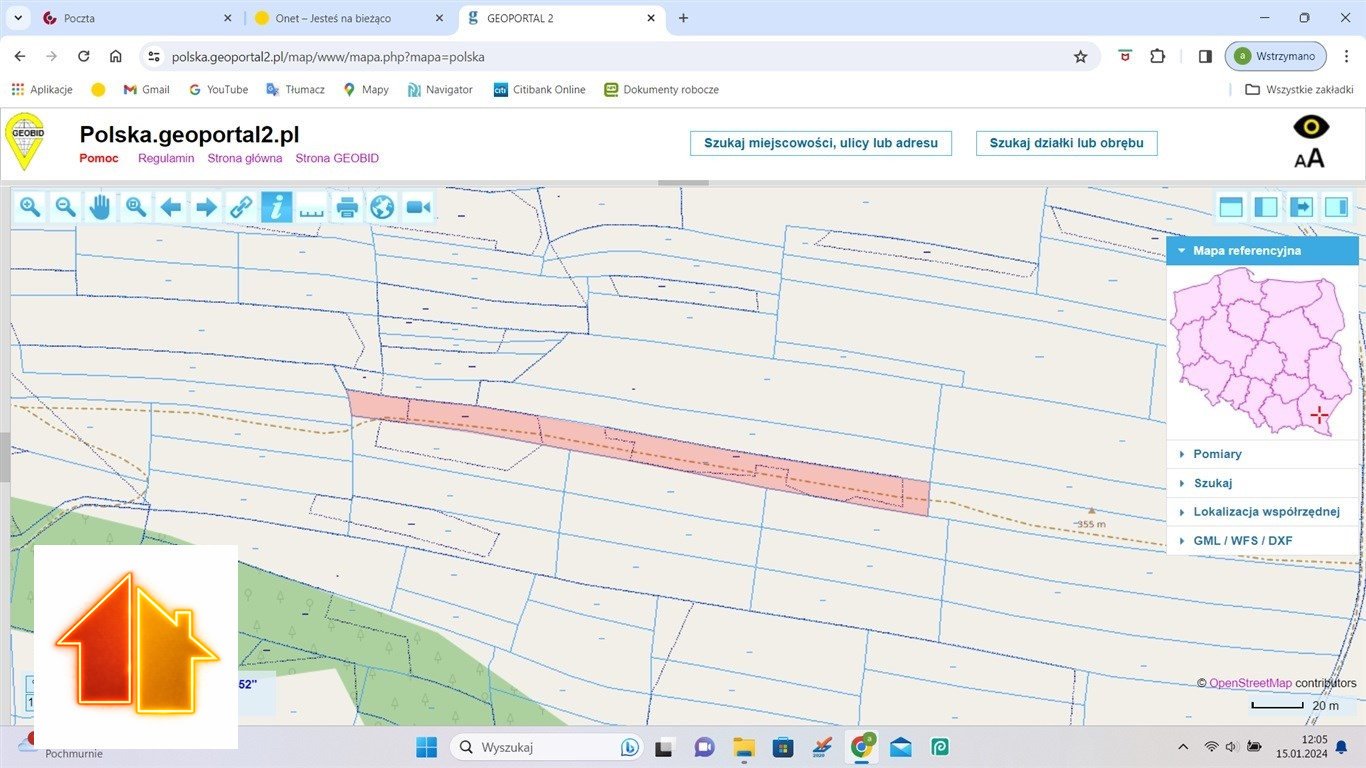Open the Mail app from the taskbar
Viewport: 1366px width, 768px height.
pyautogui.click(x=900, y=747)
